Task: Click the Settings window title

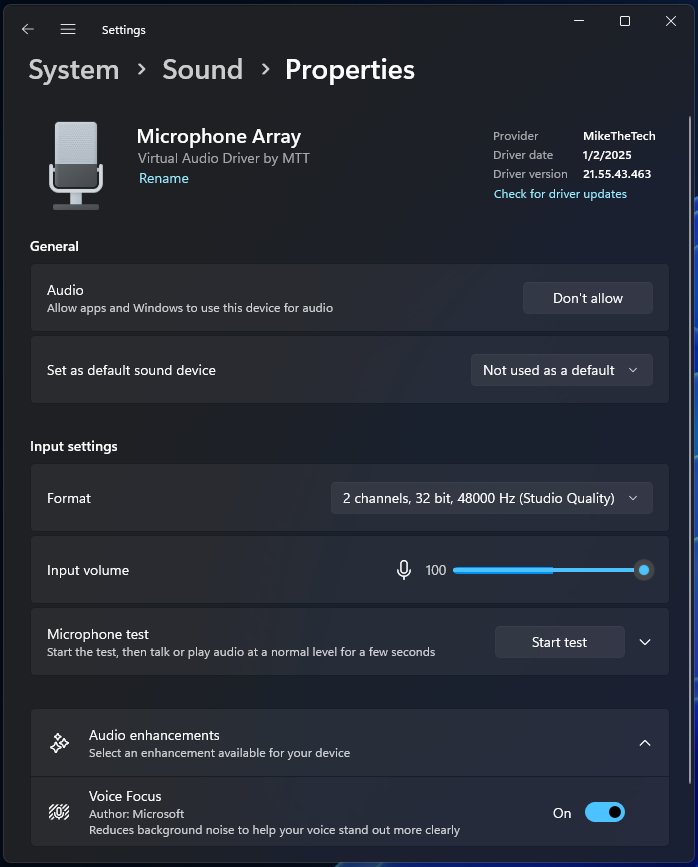Action: 124,30
